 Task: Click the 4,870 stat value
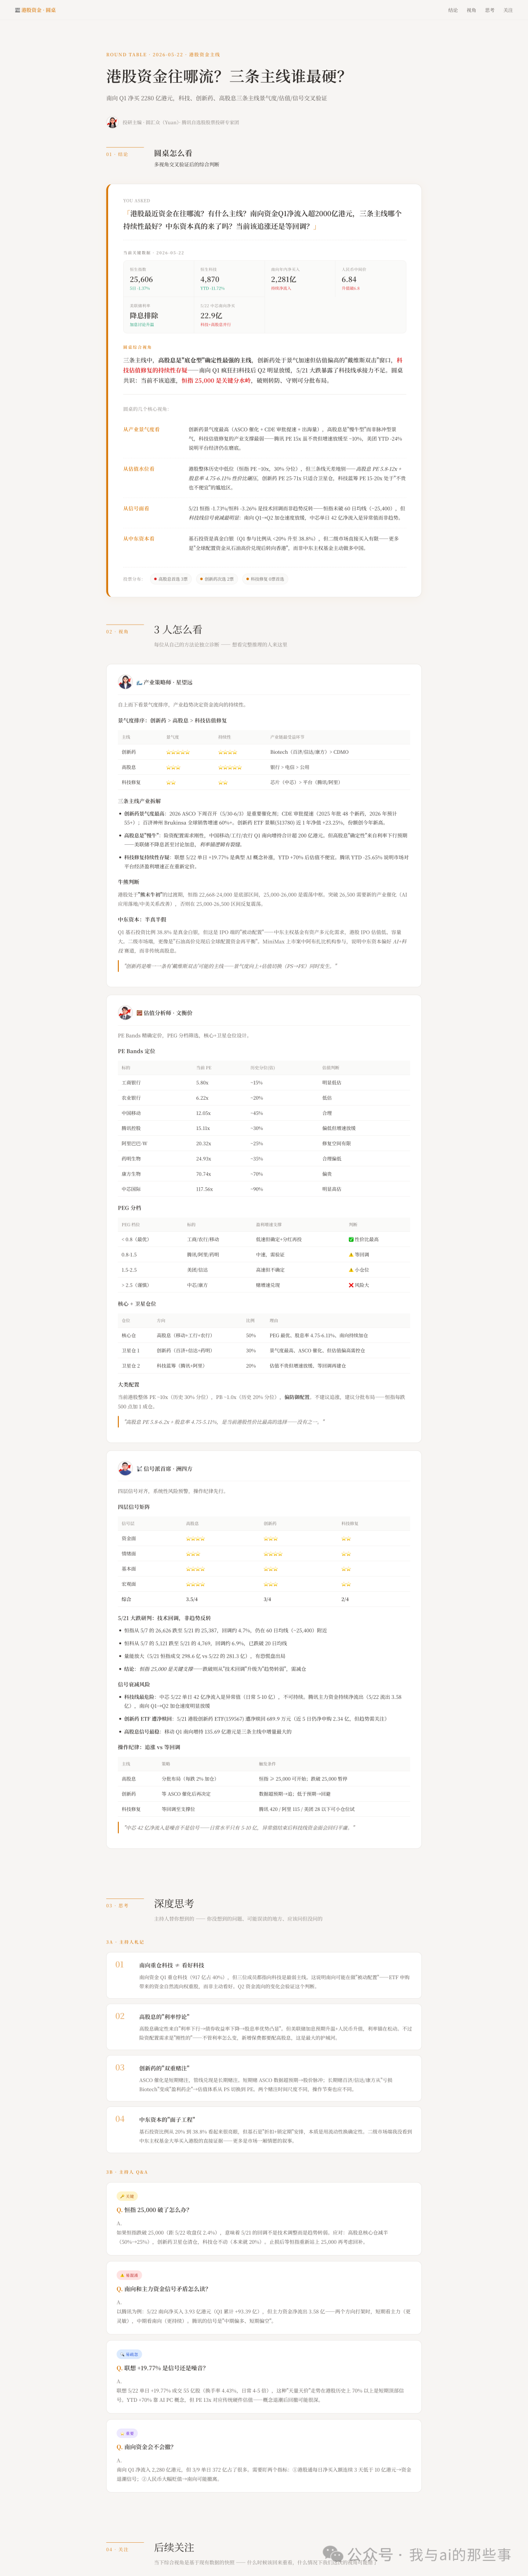click(210, 279)
